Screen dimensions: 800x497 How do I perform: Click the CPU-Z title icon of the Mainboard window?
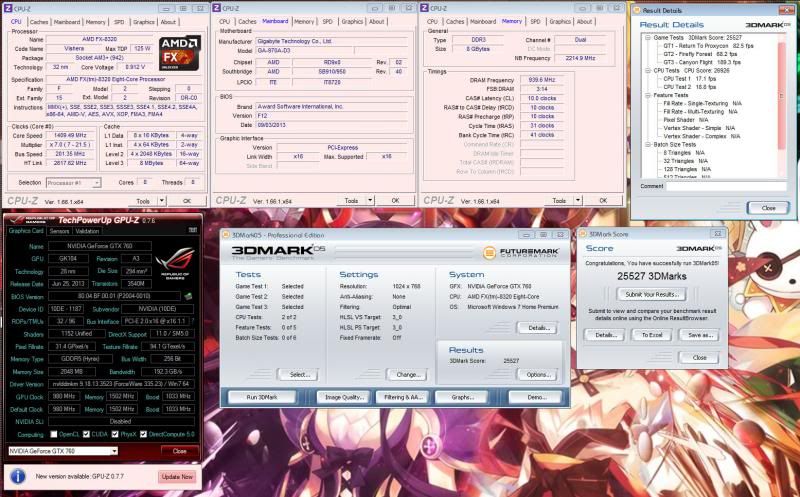tap(216, 8)
